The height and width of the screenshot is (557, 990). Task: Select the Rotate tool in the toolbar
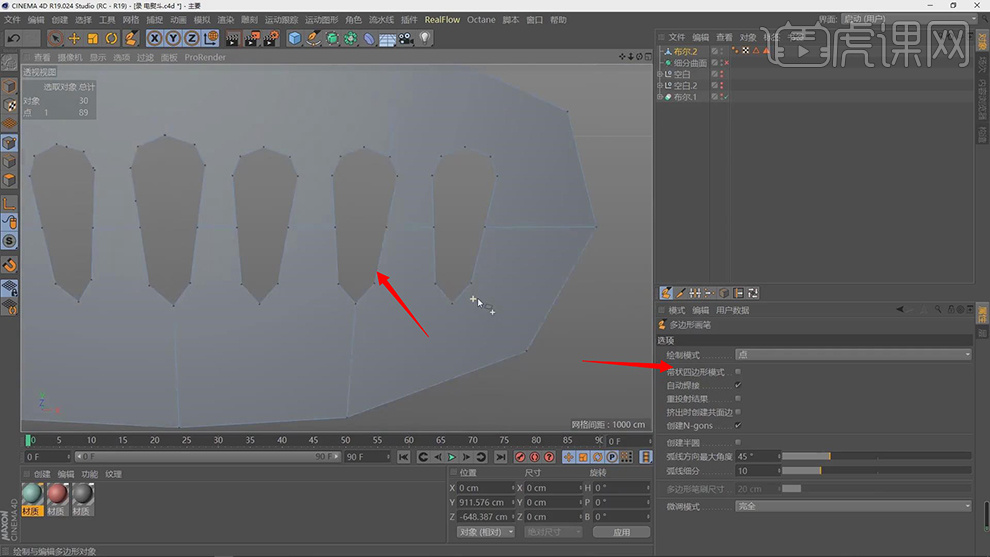click(111, 38)
